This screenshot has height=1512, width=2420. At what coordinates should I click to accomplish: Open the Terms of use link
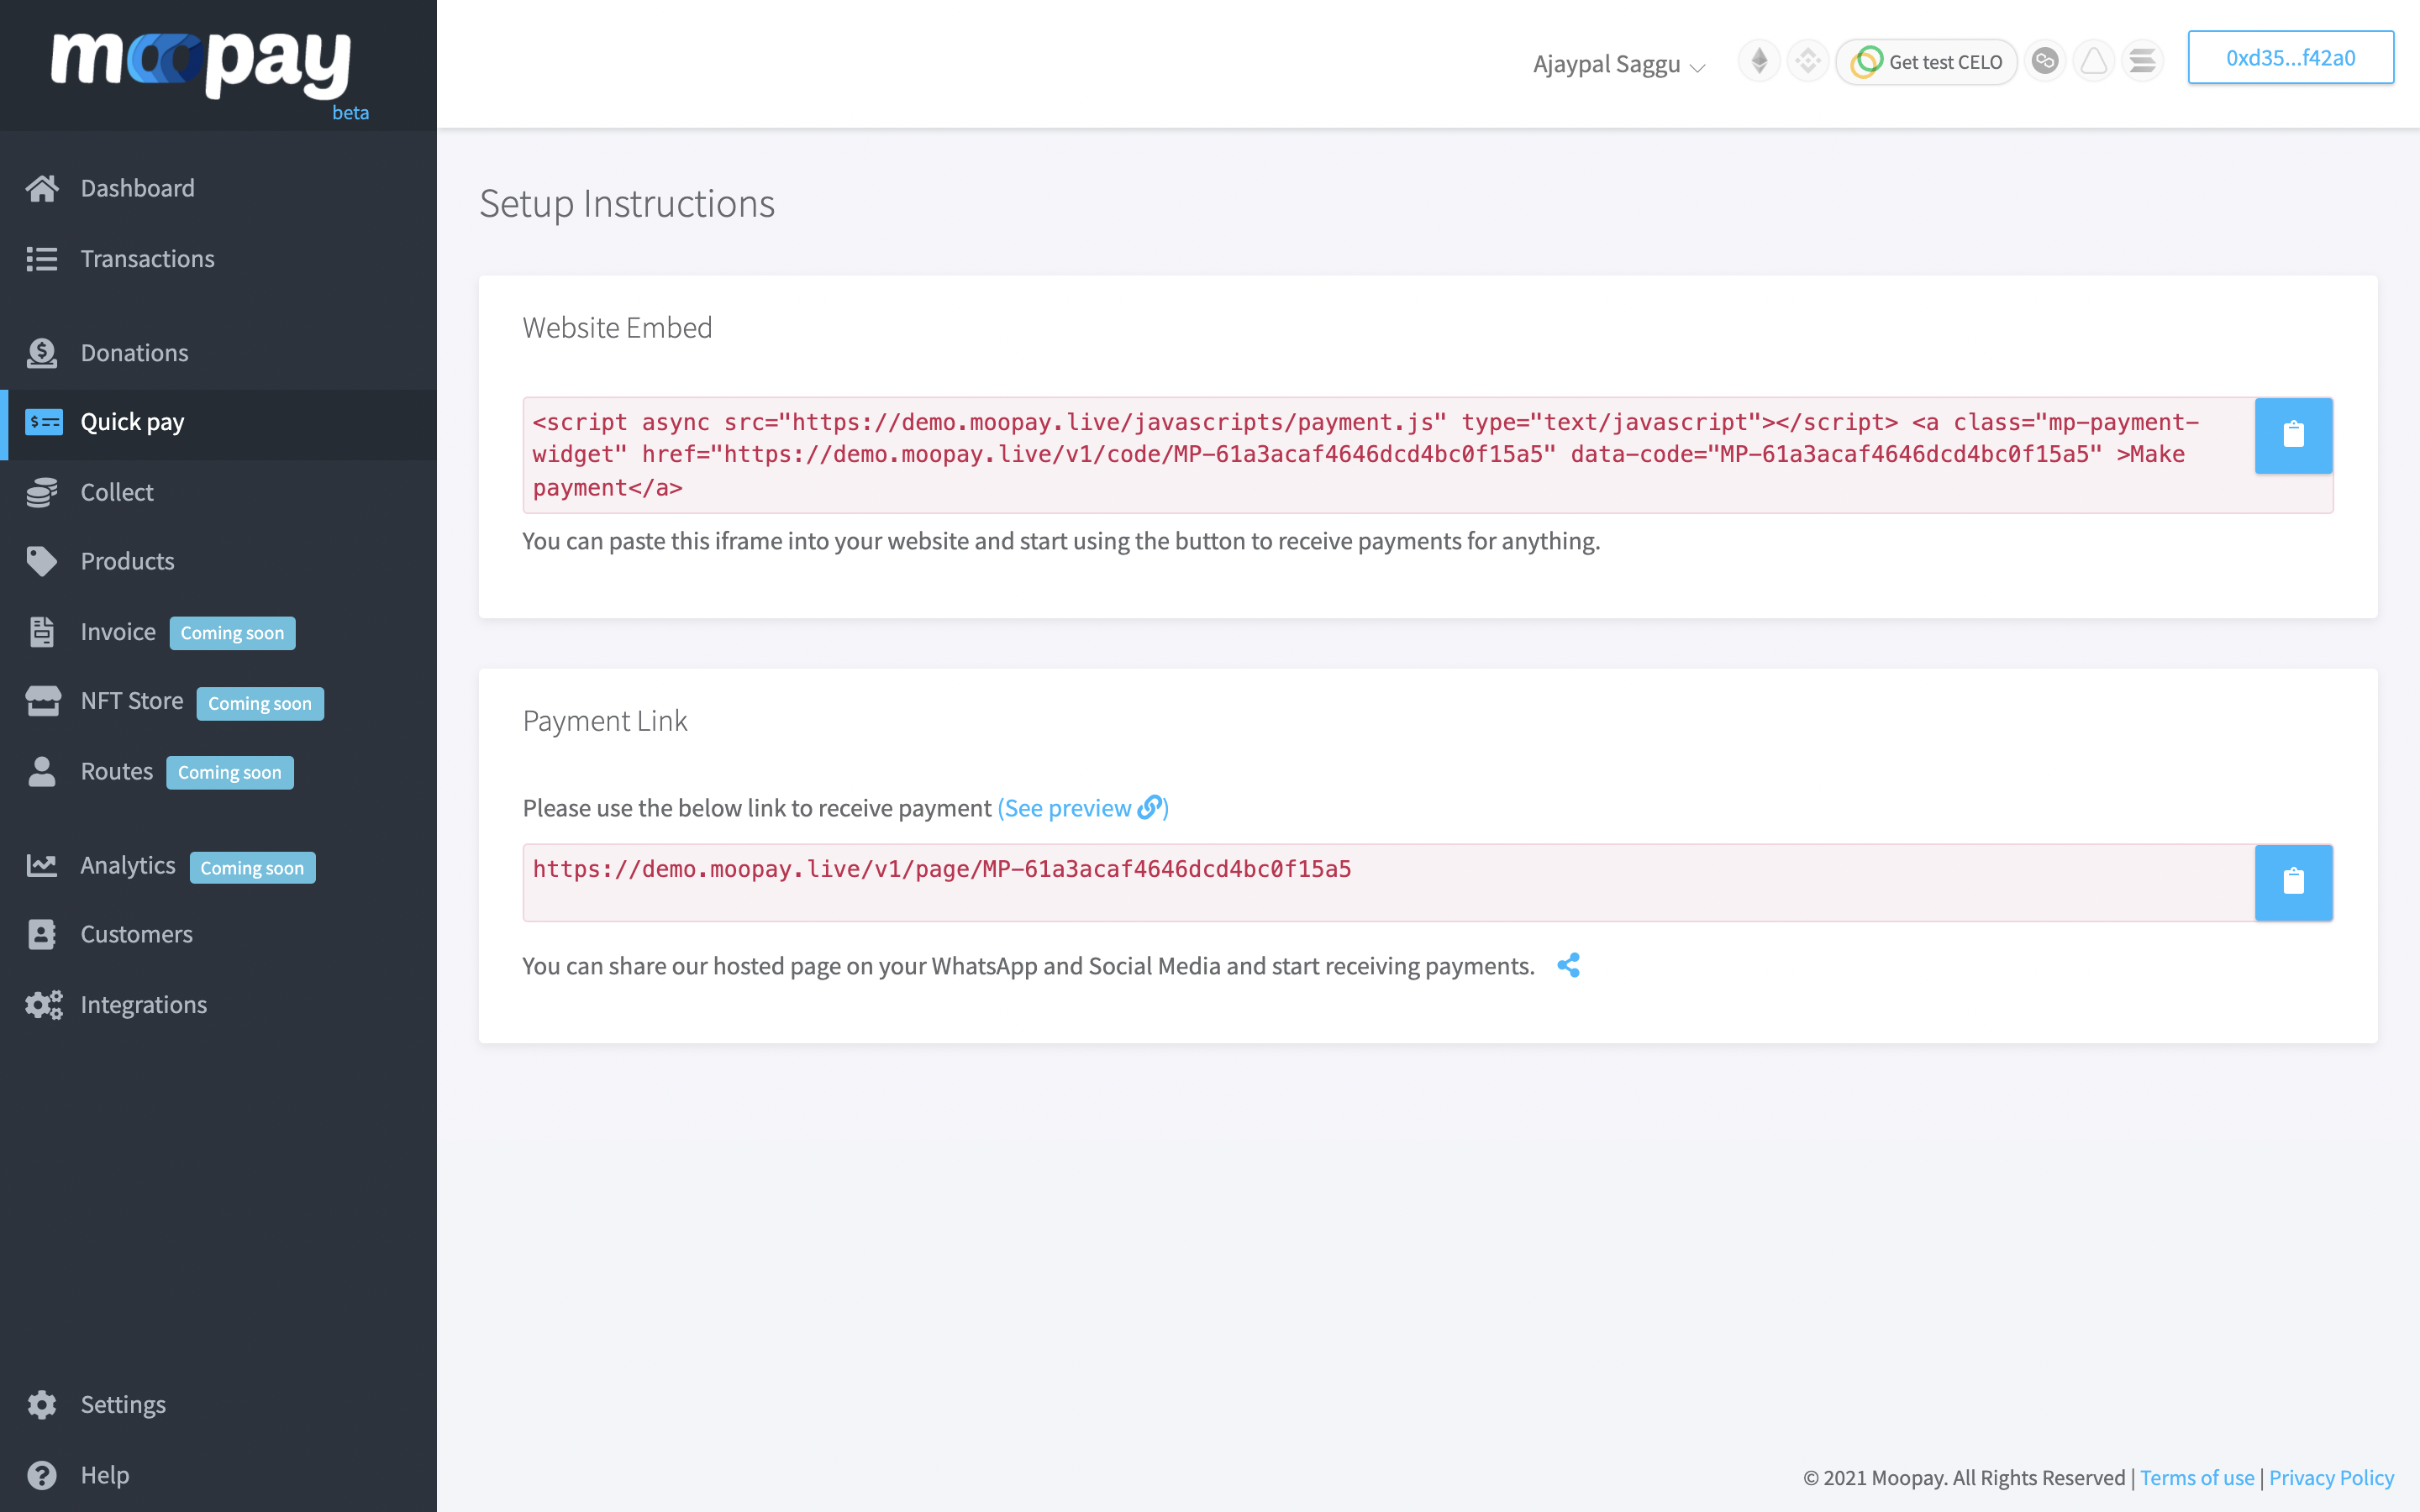tap(2196, 1477)
